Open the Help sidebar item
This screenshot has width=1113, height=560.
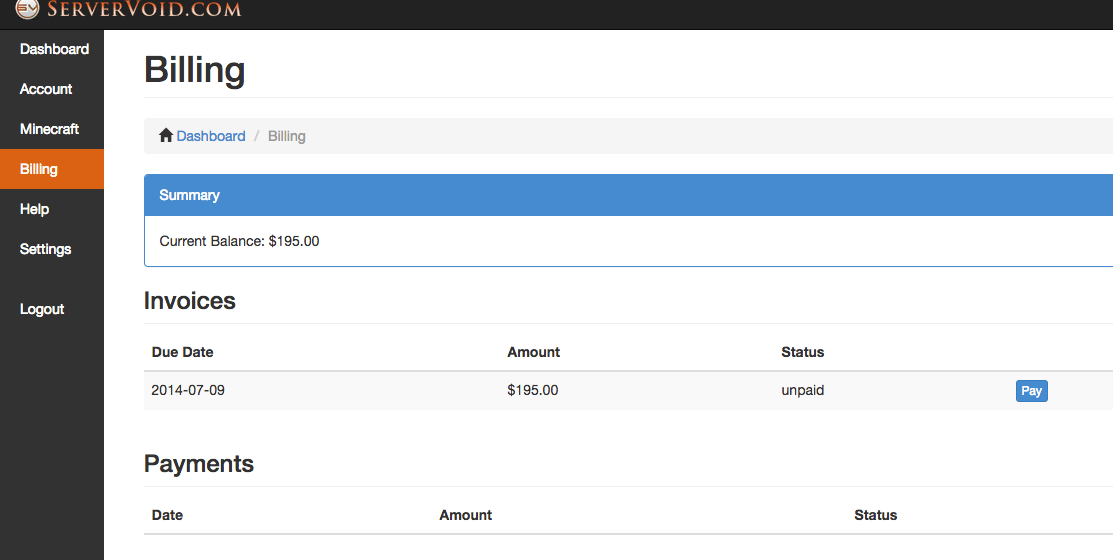point(34,209)
